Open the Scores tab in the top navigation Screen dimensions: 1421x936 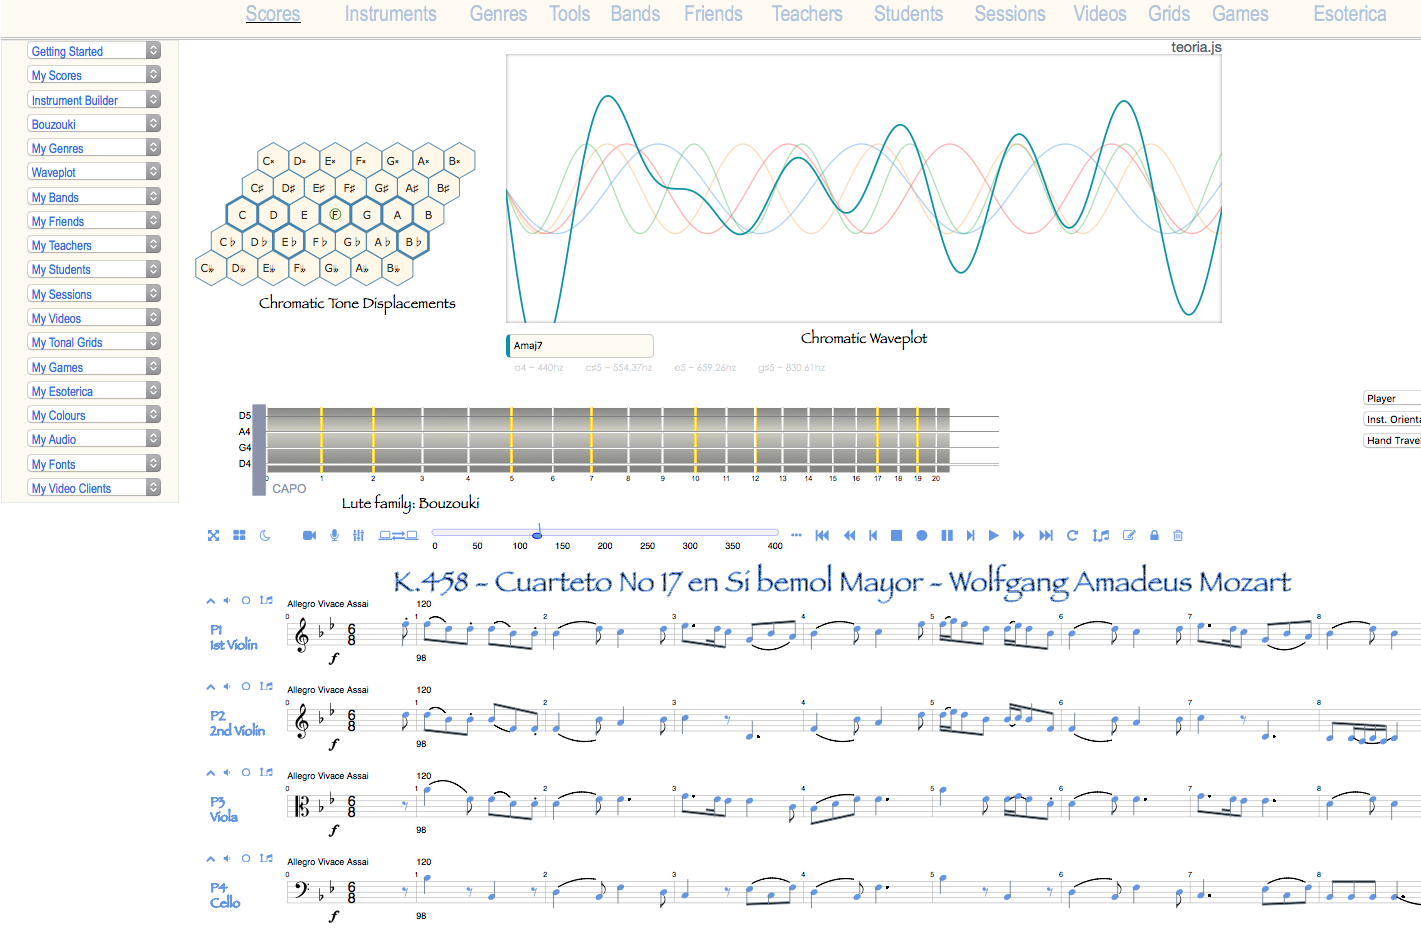273,14
